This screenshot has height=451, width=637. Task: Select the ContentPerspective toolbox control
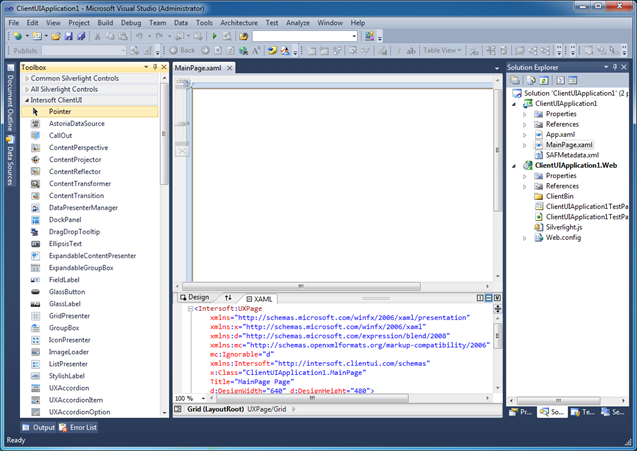click(x=89, y=147)
